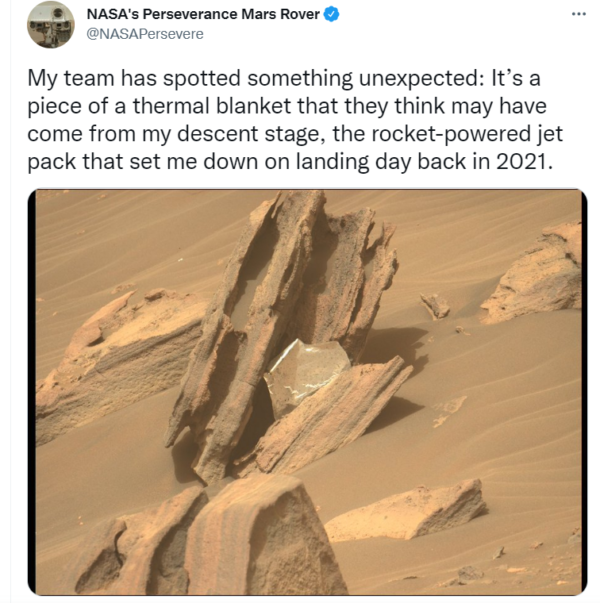Click the rock at the photo's upper right
This screenshot has width=600, height=603.
[535, 275]
